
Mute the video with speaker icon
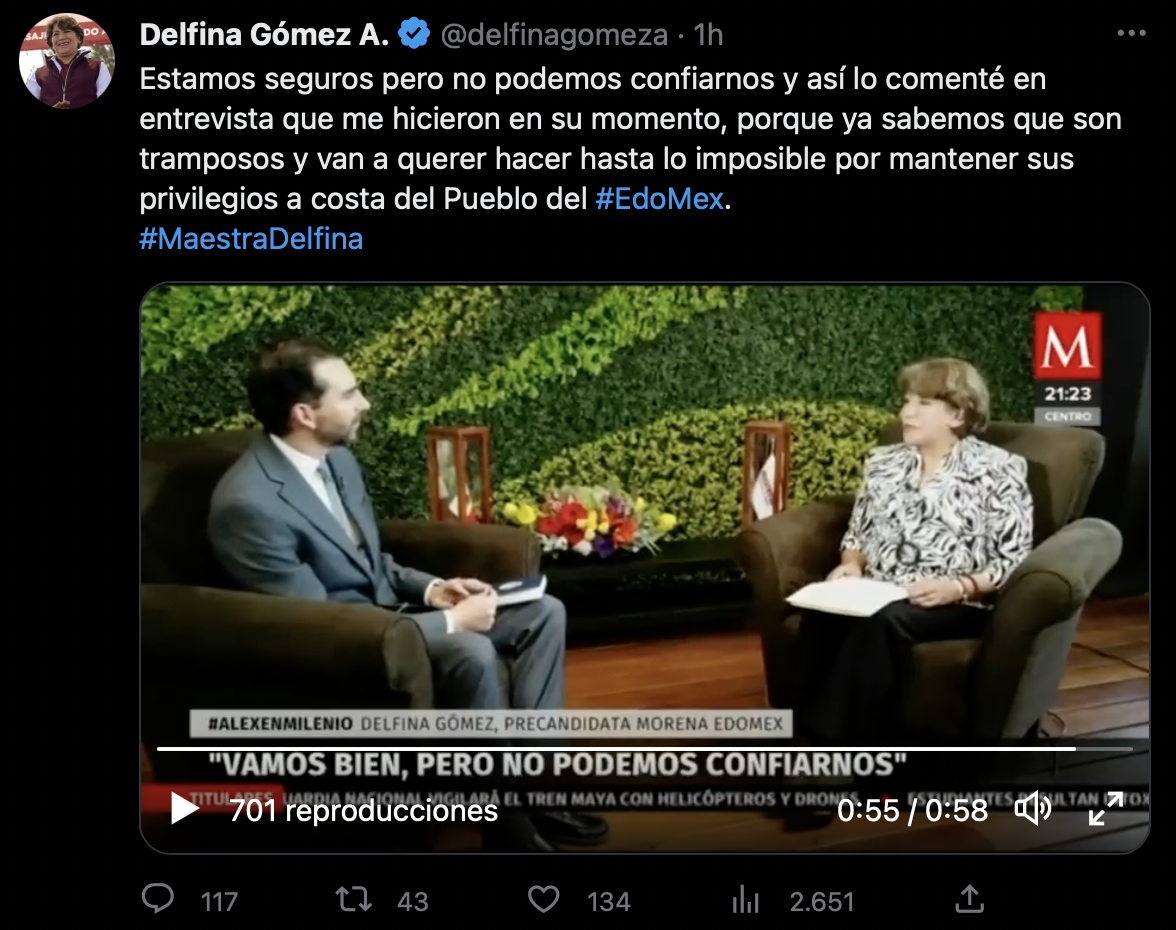pyautogui.click(x=1034, y=808)
